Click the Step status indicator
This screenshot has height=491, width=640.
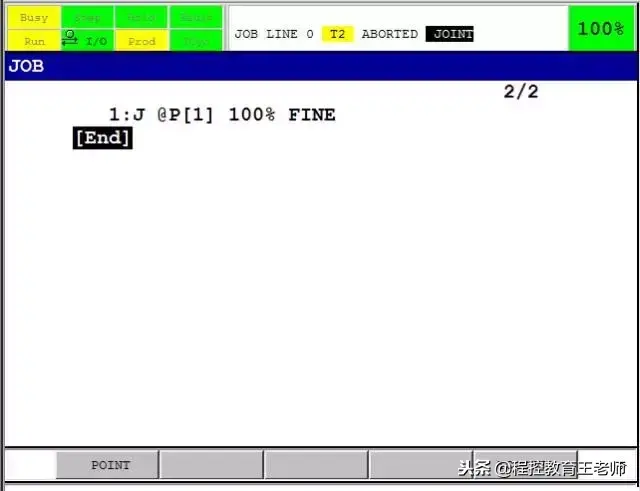click(87, 18)
